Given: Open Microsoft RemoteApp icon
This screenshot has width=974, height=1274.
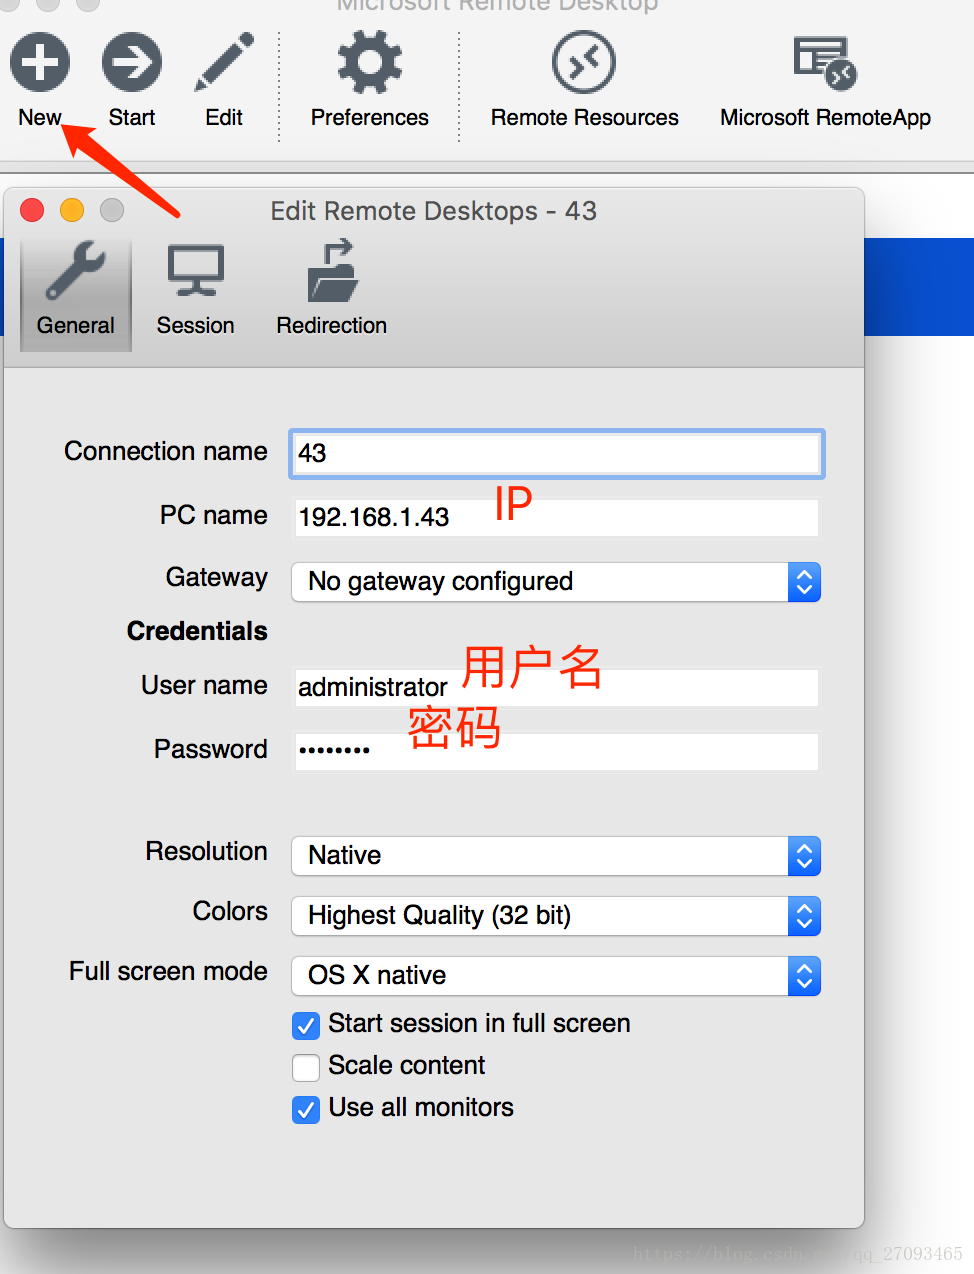Looking at the screenshot, I should 825,62.
